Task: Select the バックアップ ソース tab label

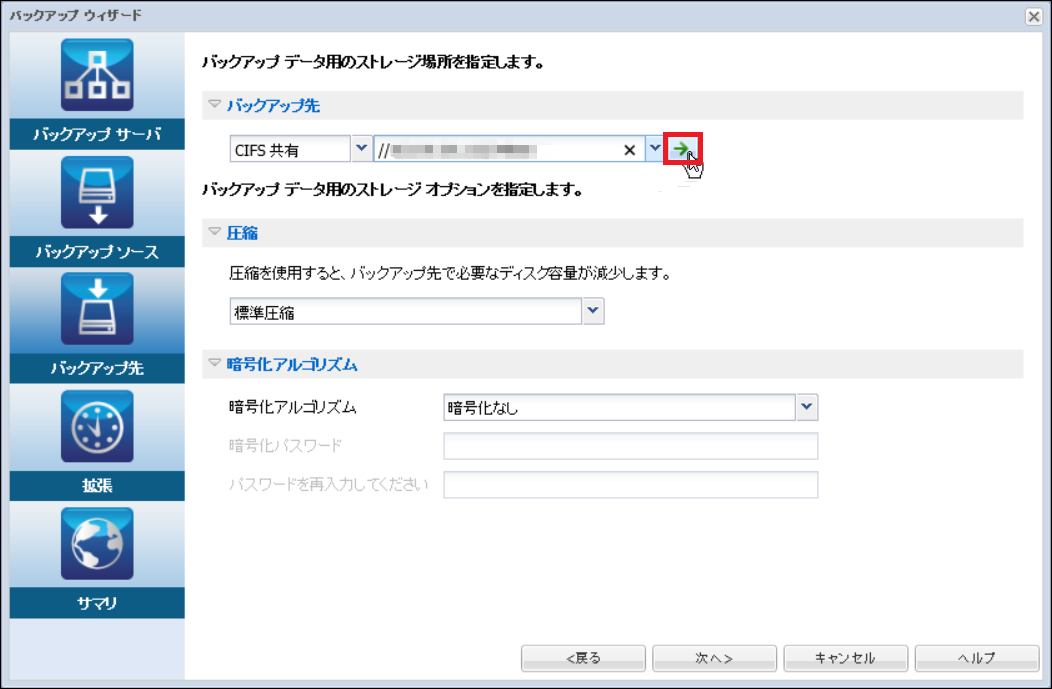Action: (97, 252)
